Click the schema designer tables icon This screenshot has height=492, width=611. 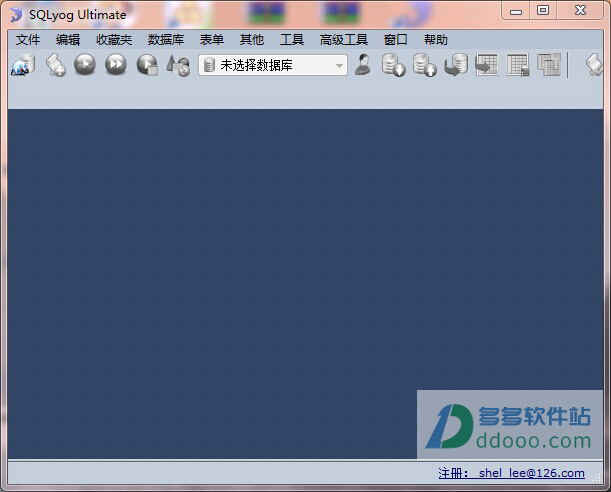click(x=549, y=65)
